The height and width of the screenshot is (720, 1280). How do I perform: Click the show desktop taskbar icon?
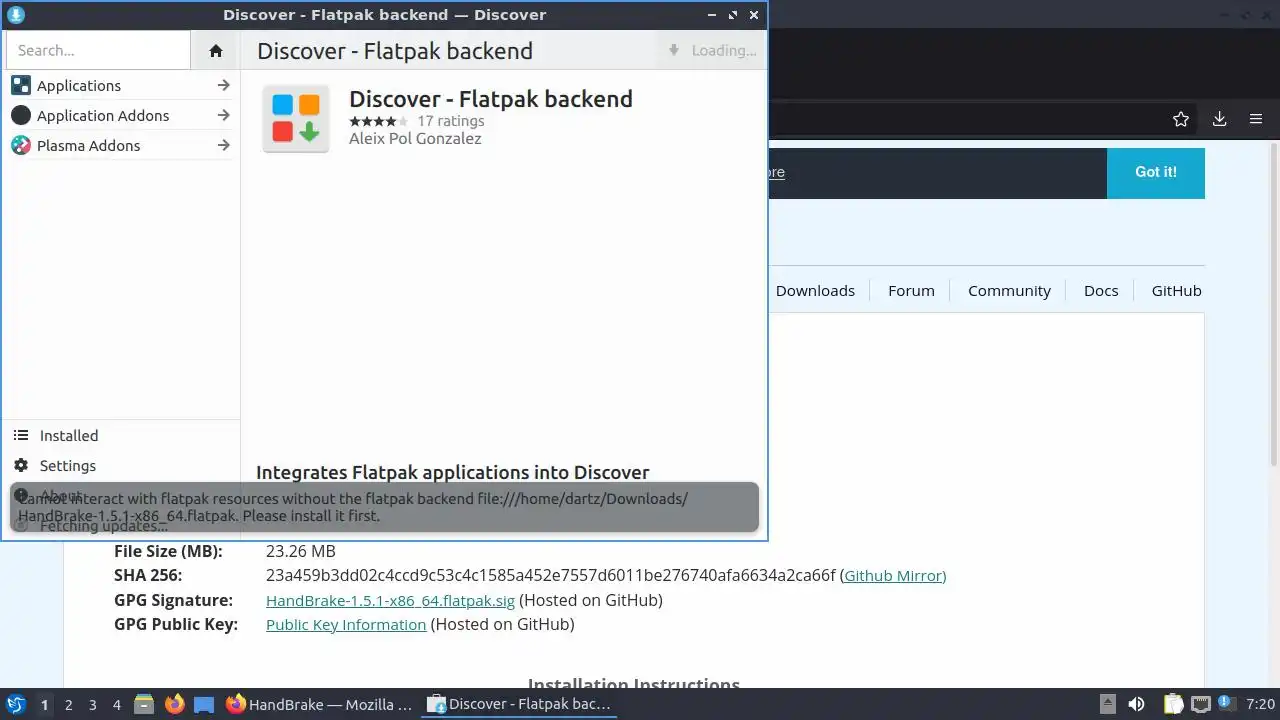[x=204, y=705]
